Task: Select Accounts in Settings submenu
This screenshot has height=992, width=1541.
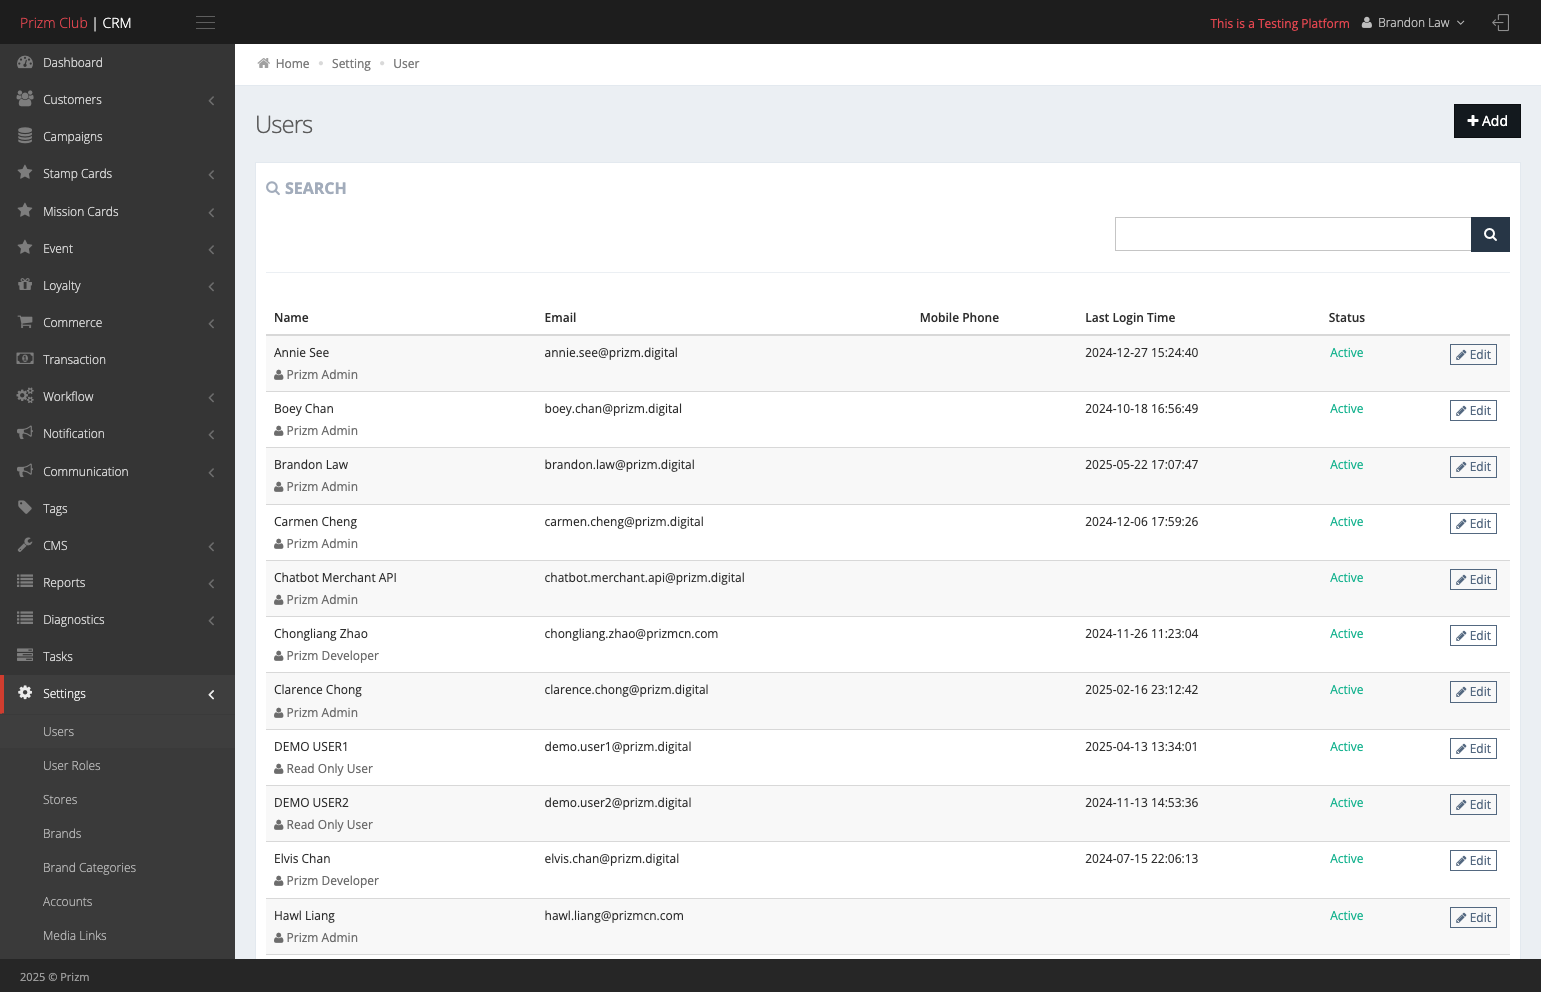Action: click(x=67, y=901)
